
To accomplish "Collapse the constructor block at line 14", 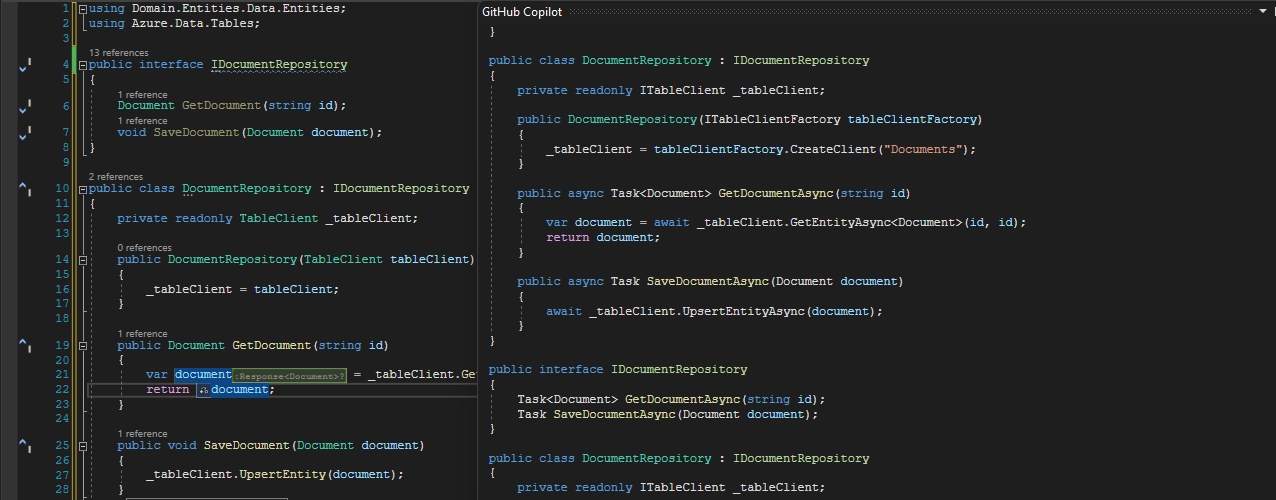I will tap(83, 260).
